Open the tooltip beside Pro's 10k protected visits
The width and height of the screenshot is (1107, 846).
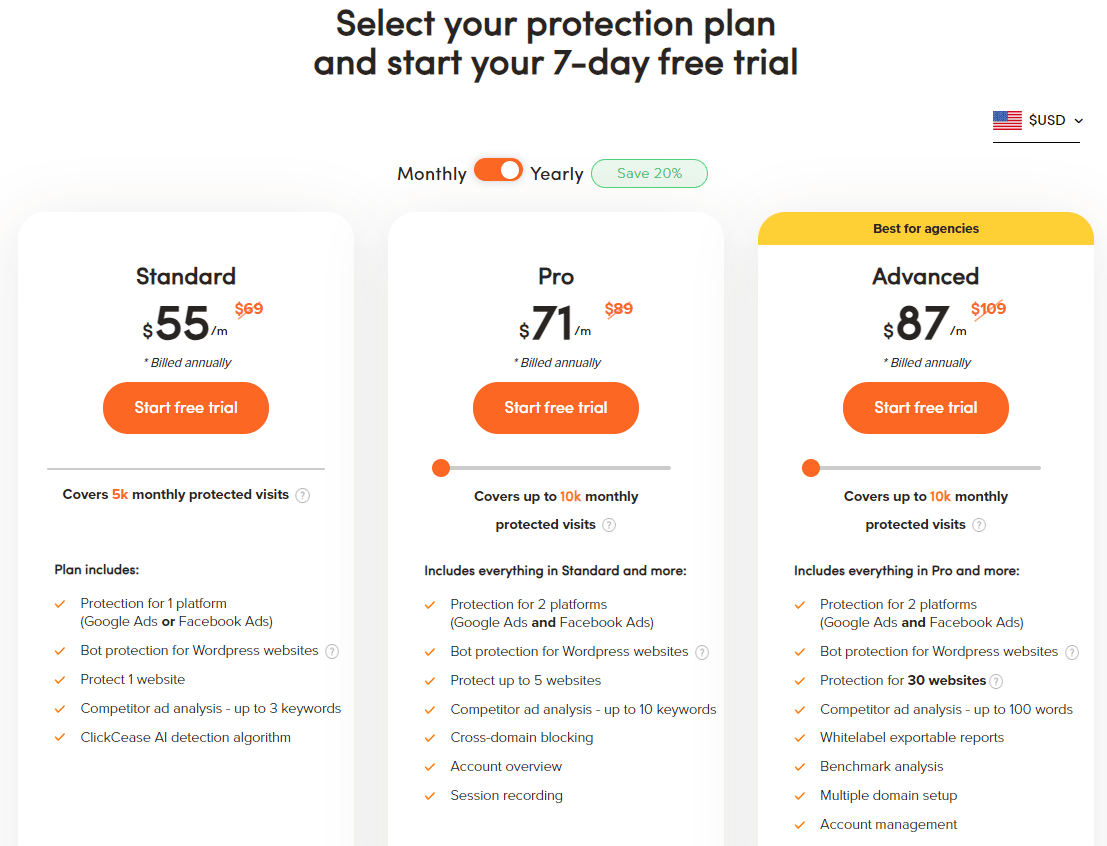point(610,524)
